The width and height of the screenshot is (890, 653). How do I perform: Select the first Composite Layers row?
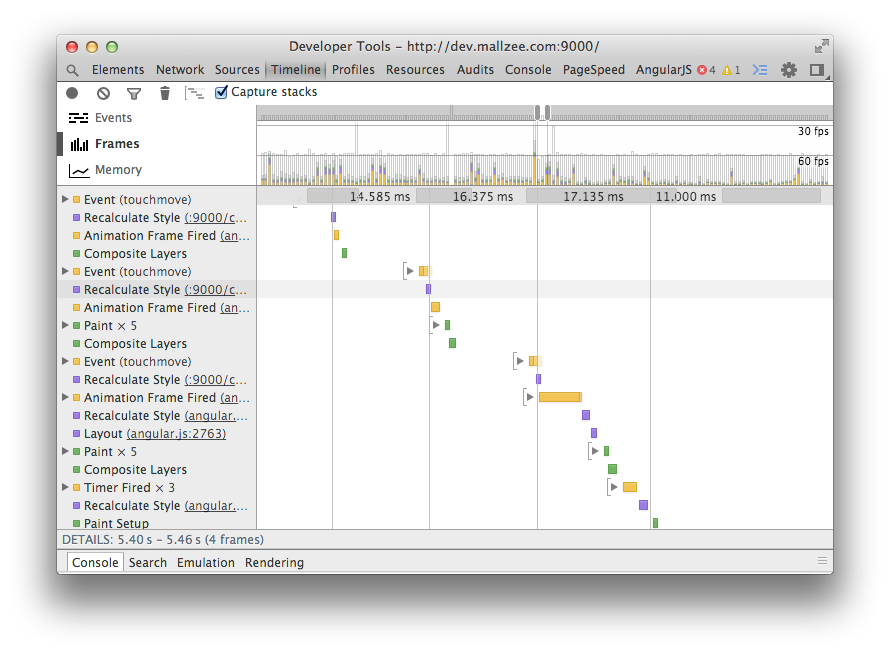157,253
